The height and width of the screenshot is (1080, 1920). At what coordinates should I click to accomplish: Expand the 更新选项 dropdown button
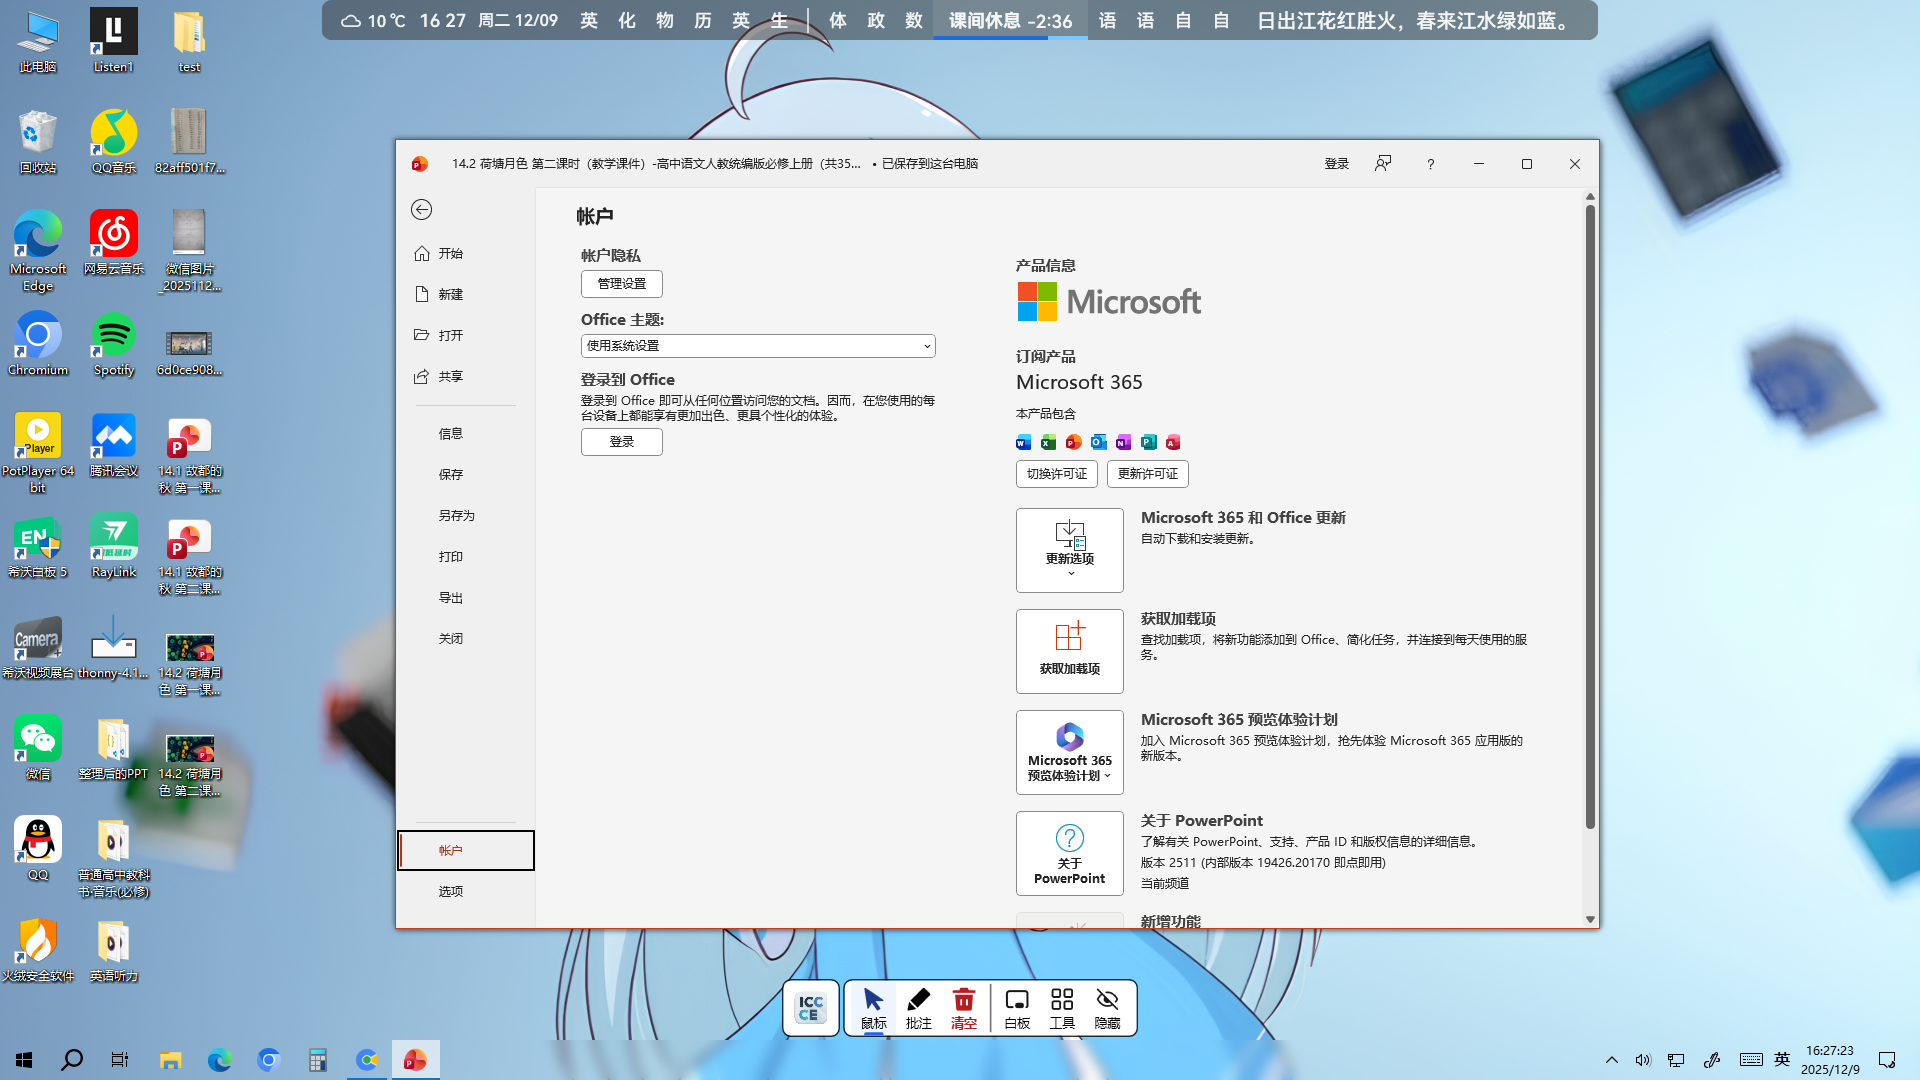[x=1069, y=550]
